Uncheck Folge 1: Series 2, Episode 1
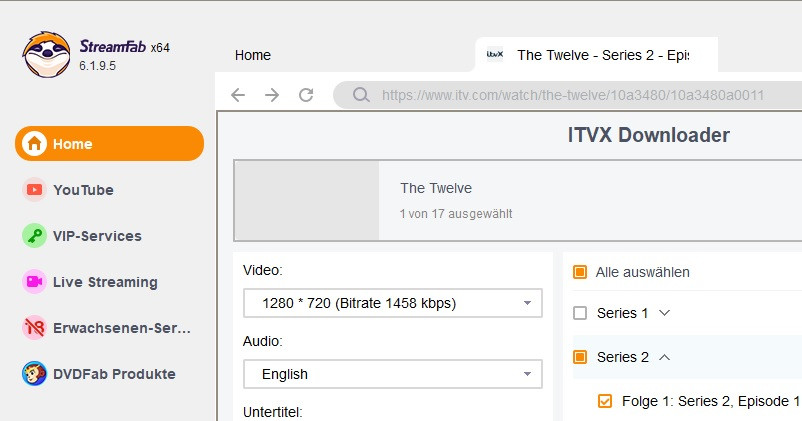Screen dimensions: 802x421 (x=605, y=401)
